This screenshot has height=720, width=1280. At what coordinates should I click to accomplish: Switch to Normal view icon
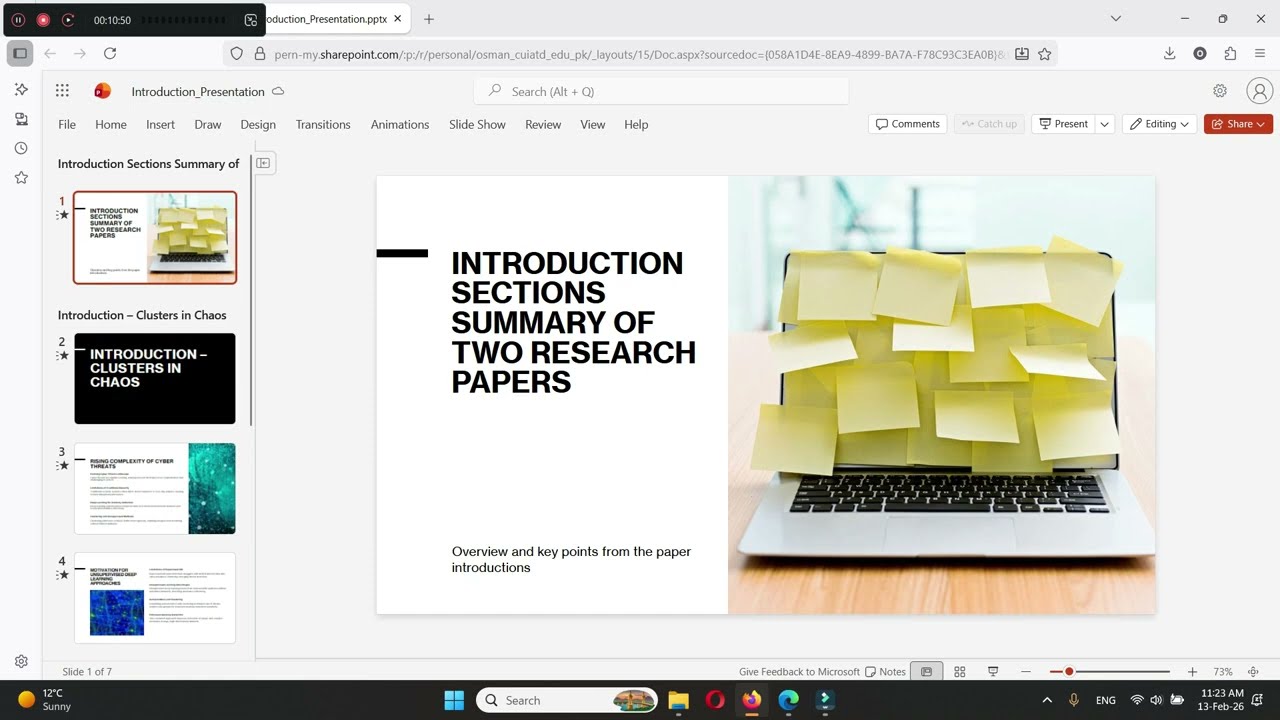pos(926,672)
